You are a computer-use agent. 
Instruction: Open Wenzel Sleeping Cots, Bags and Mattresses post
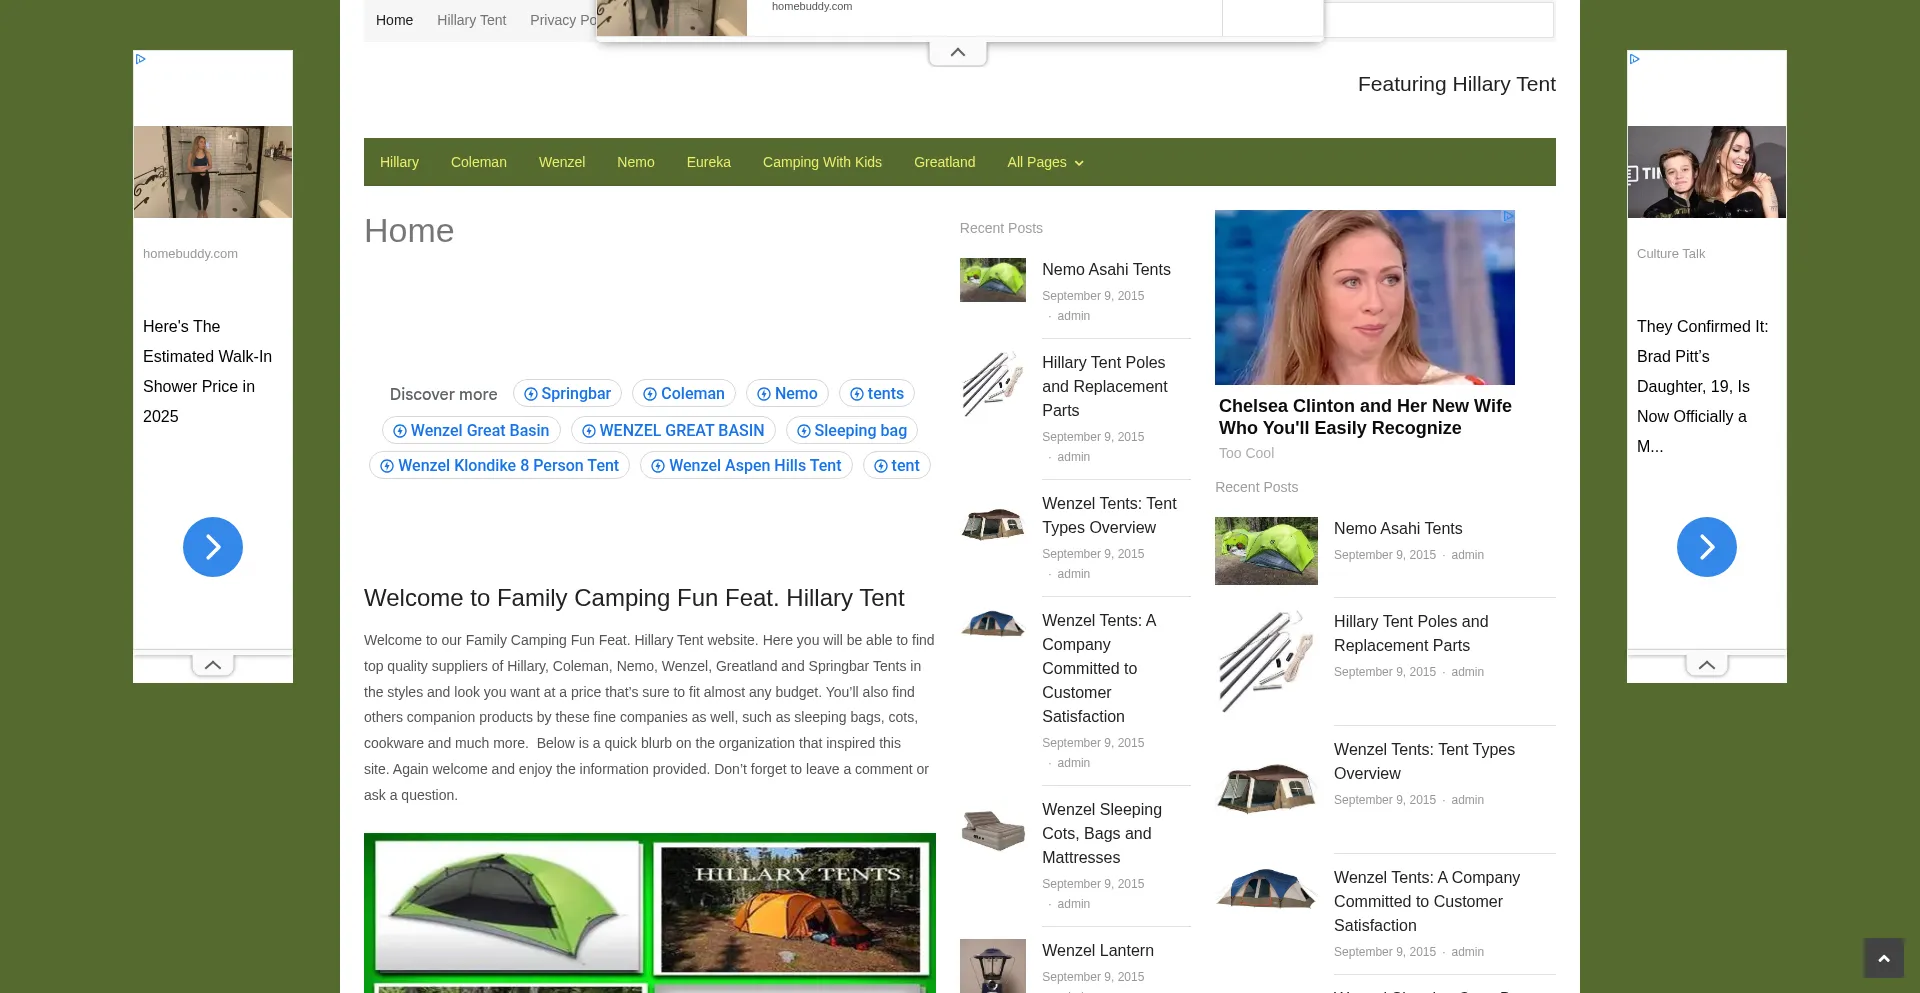click(x=1101, y=833)
